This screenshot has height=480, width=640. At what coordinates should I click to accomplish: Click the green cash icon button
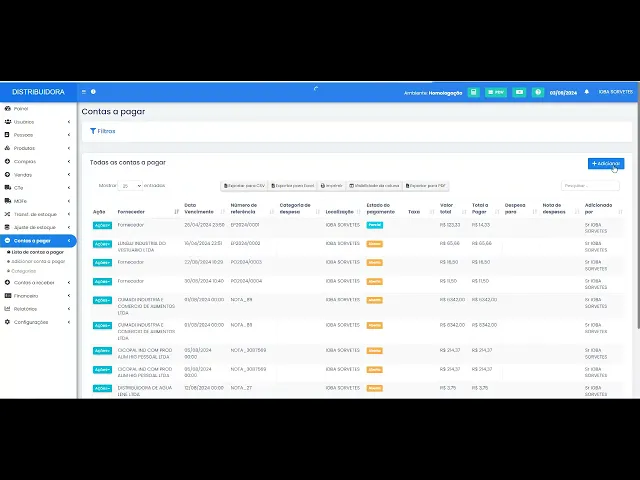point(519,92)
